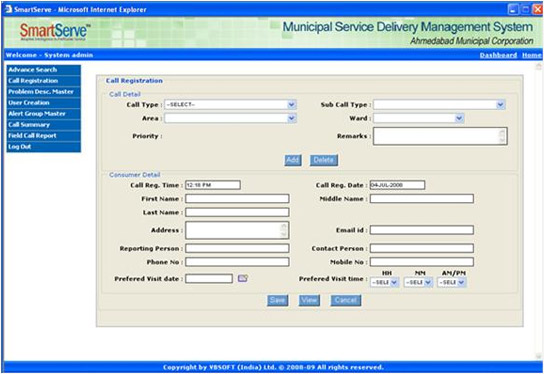The width and height of the screenshot is (544, 374).
Task: Click the Add button
Action: click(x=292, y=160)
